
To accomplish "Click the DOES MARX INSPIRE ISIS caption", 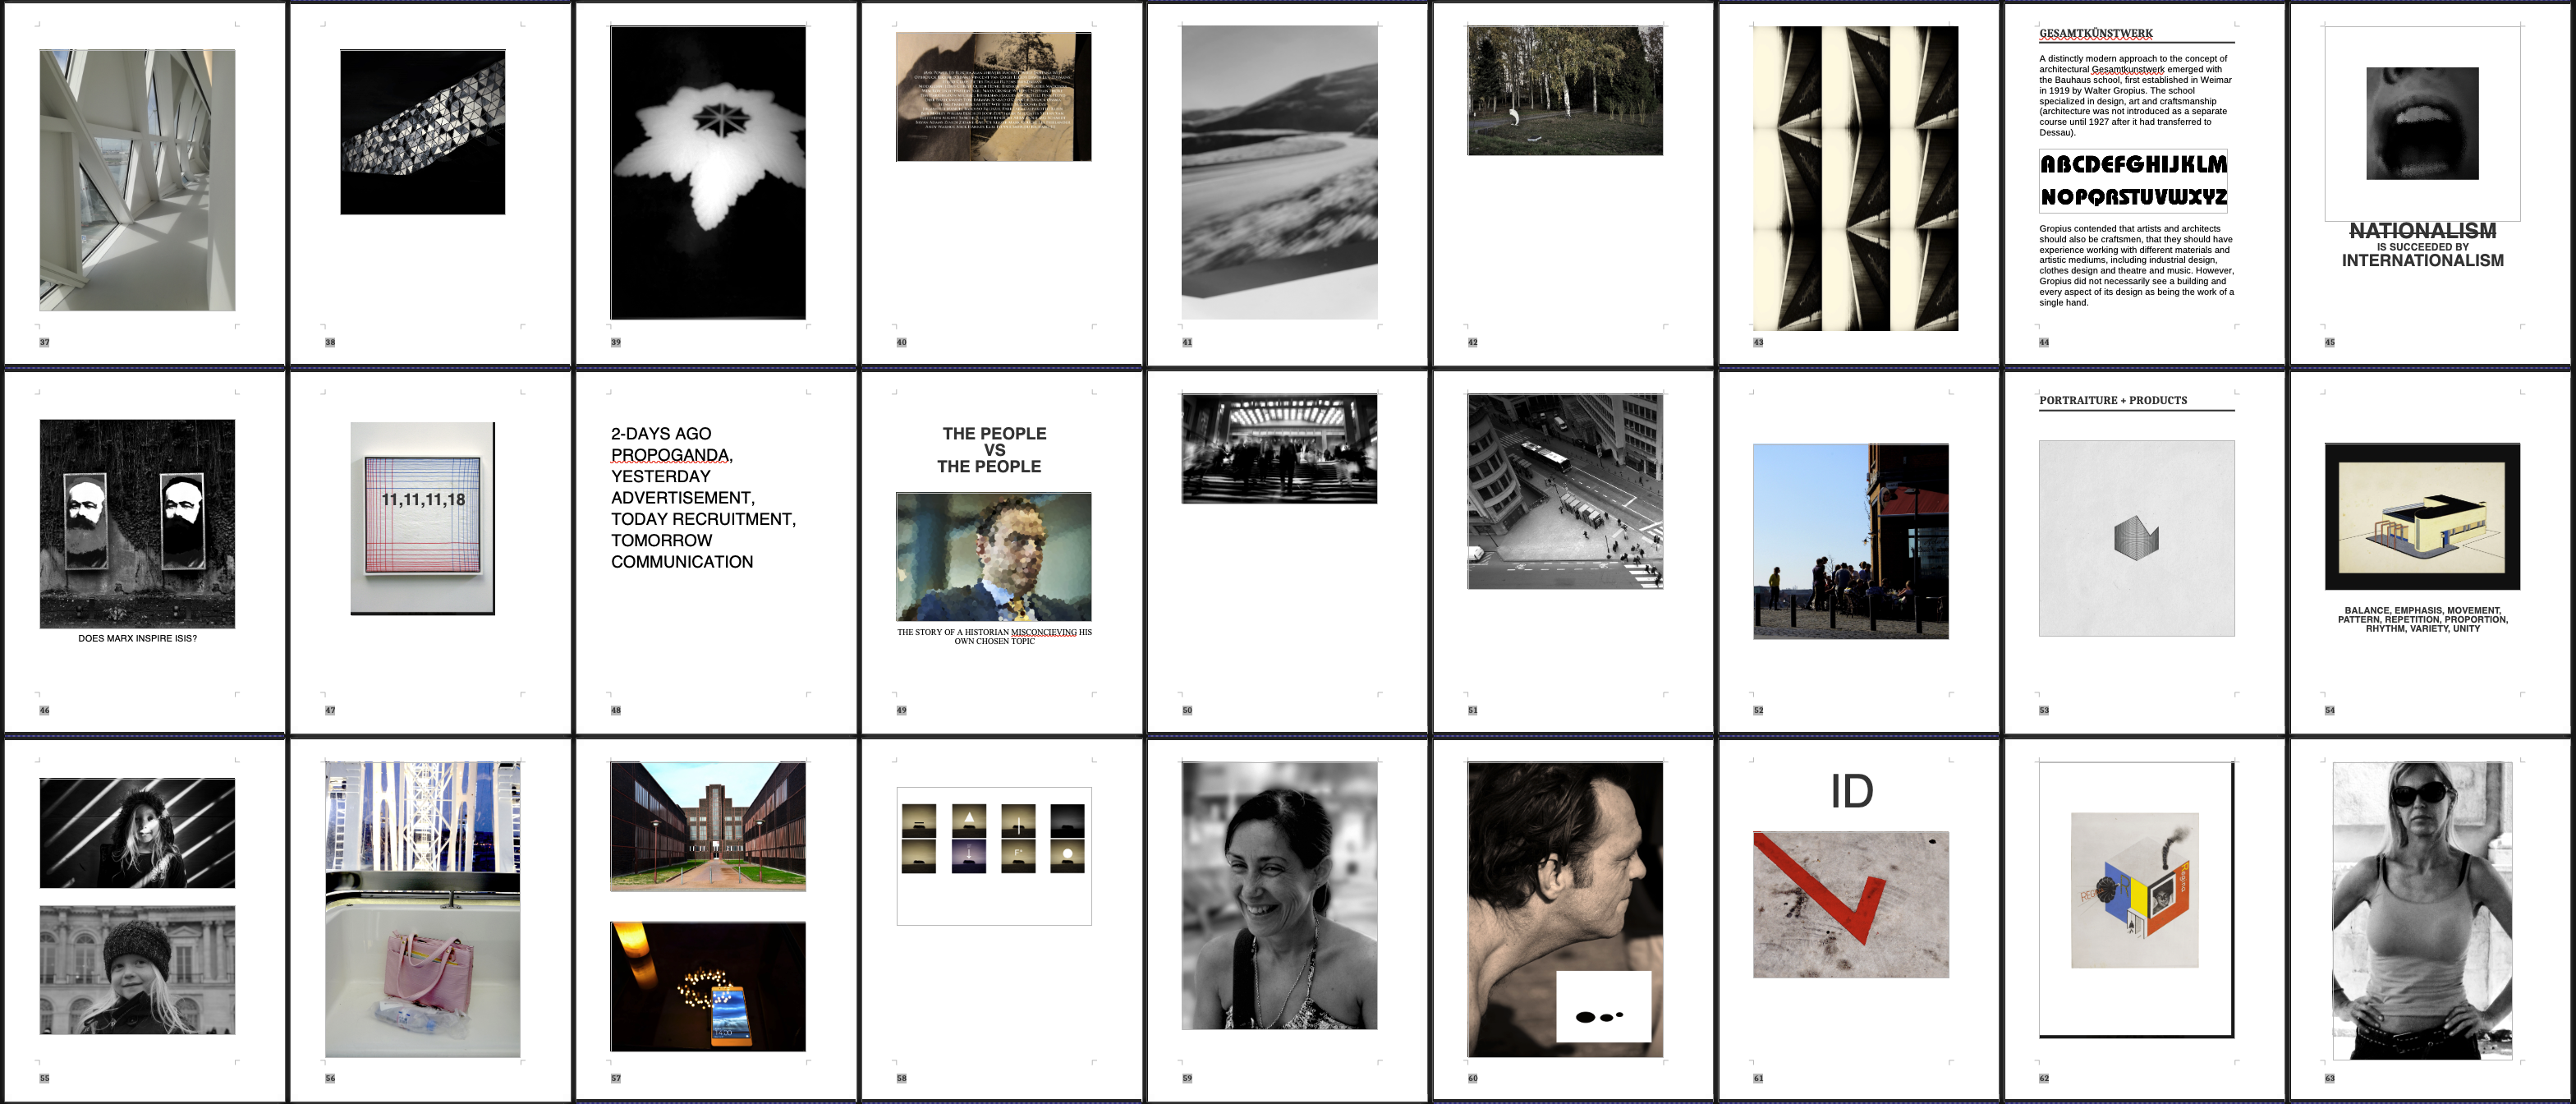I will [x=138, y=638].
